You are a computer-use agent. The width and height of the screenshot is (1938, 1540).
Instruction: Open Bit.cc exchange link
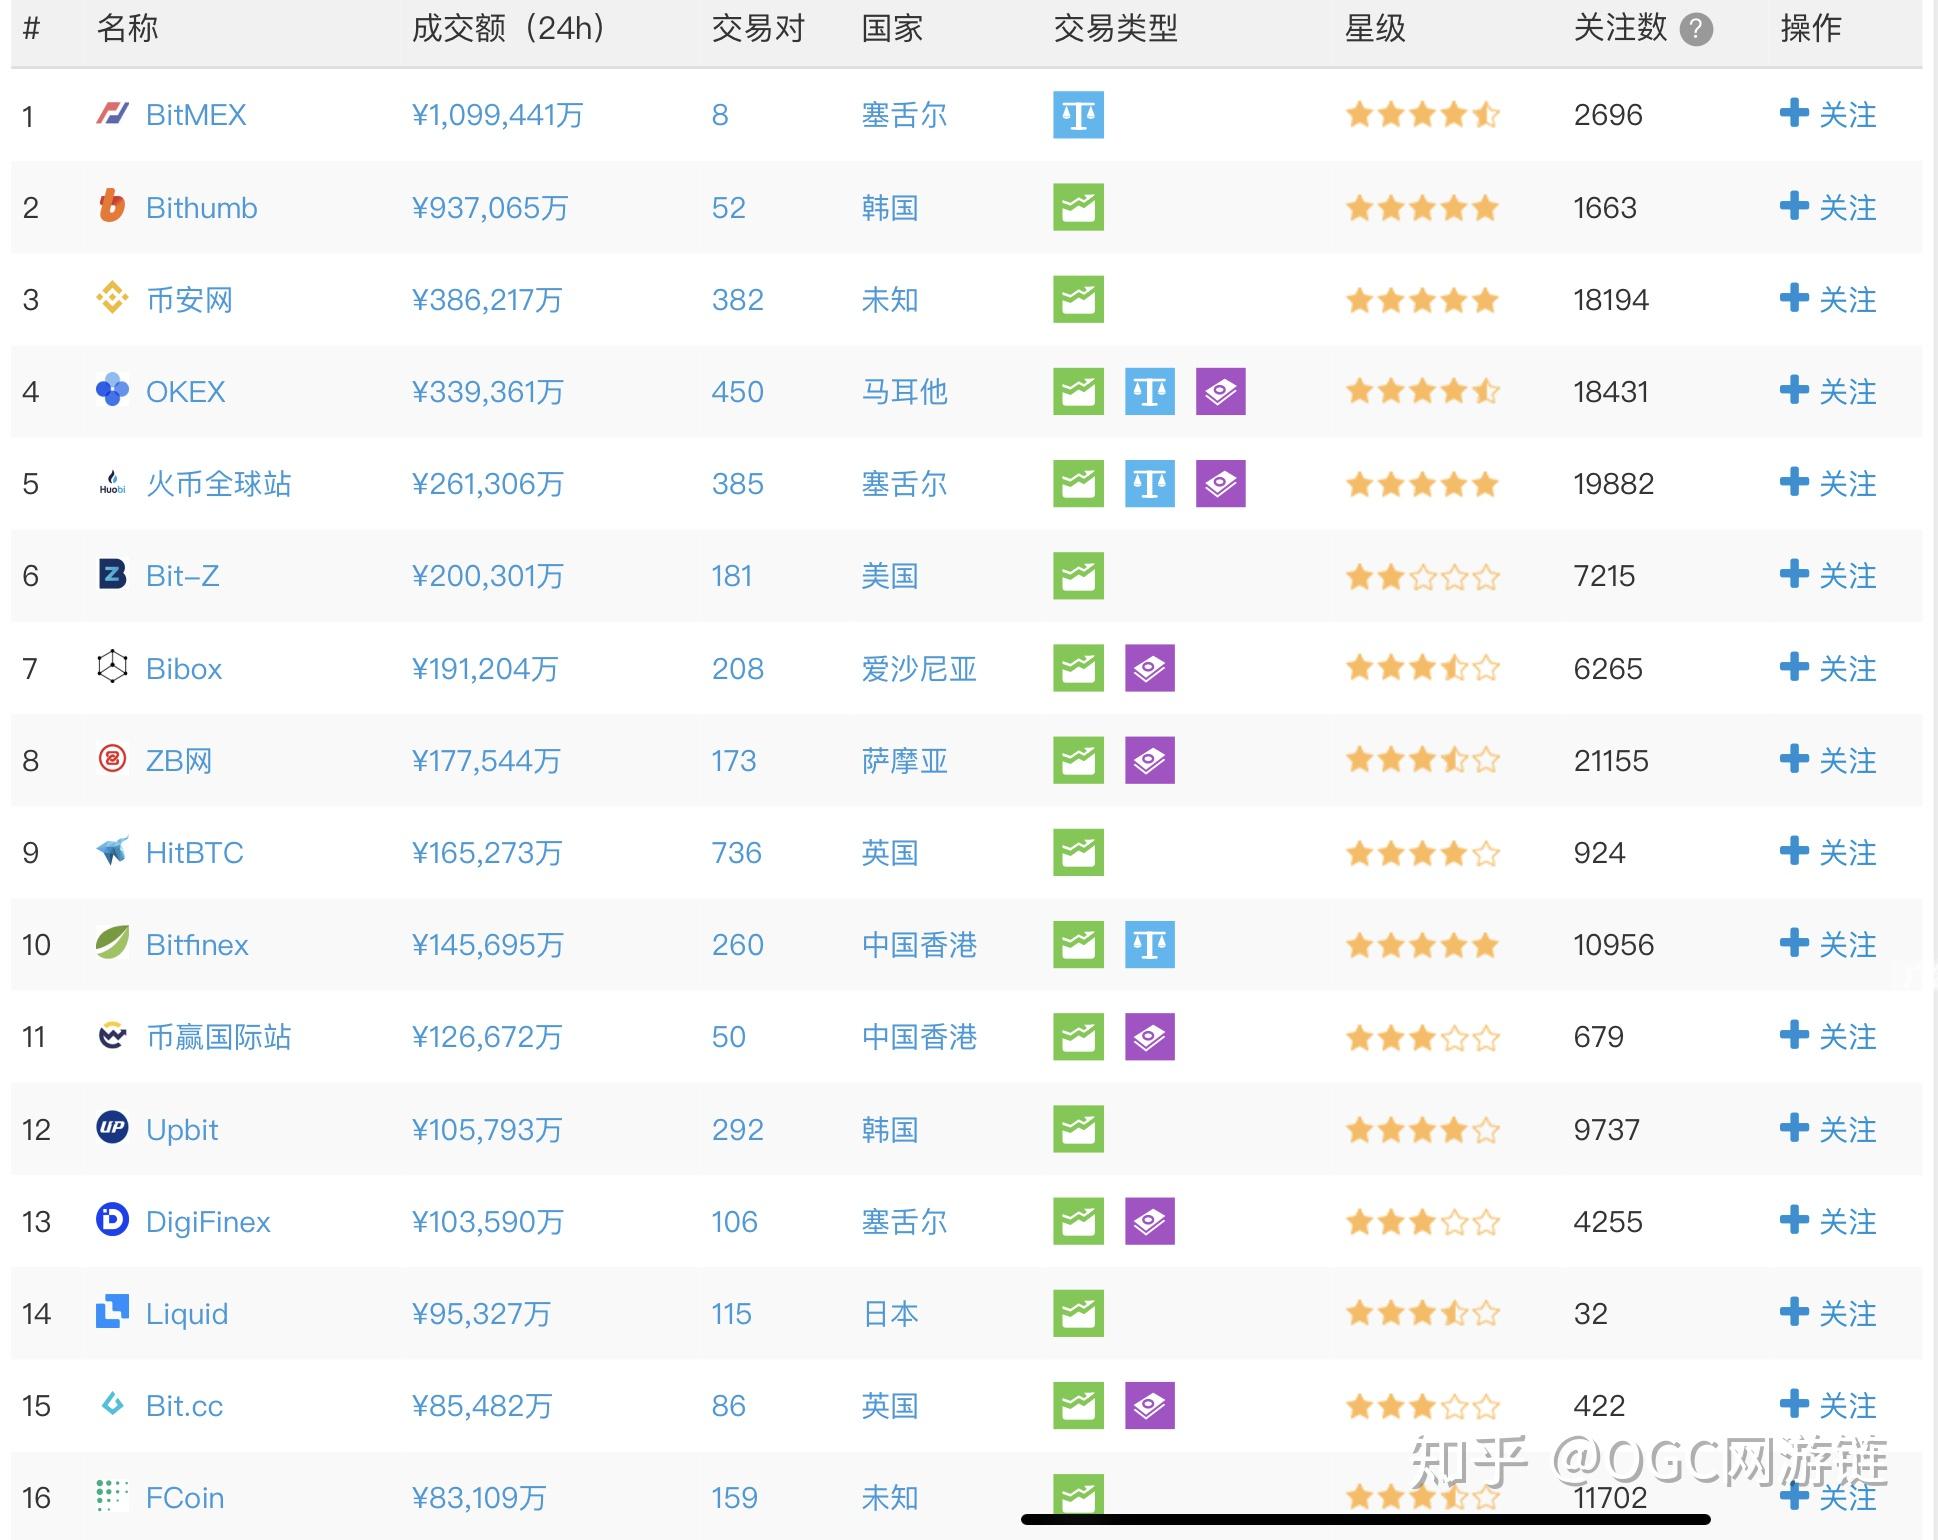coord(184,1406)
